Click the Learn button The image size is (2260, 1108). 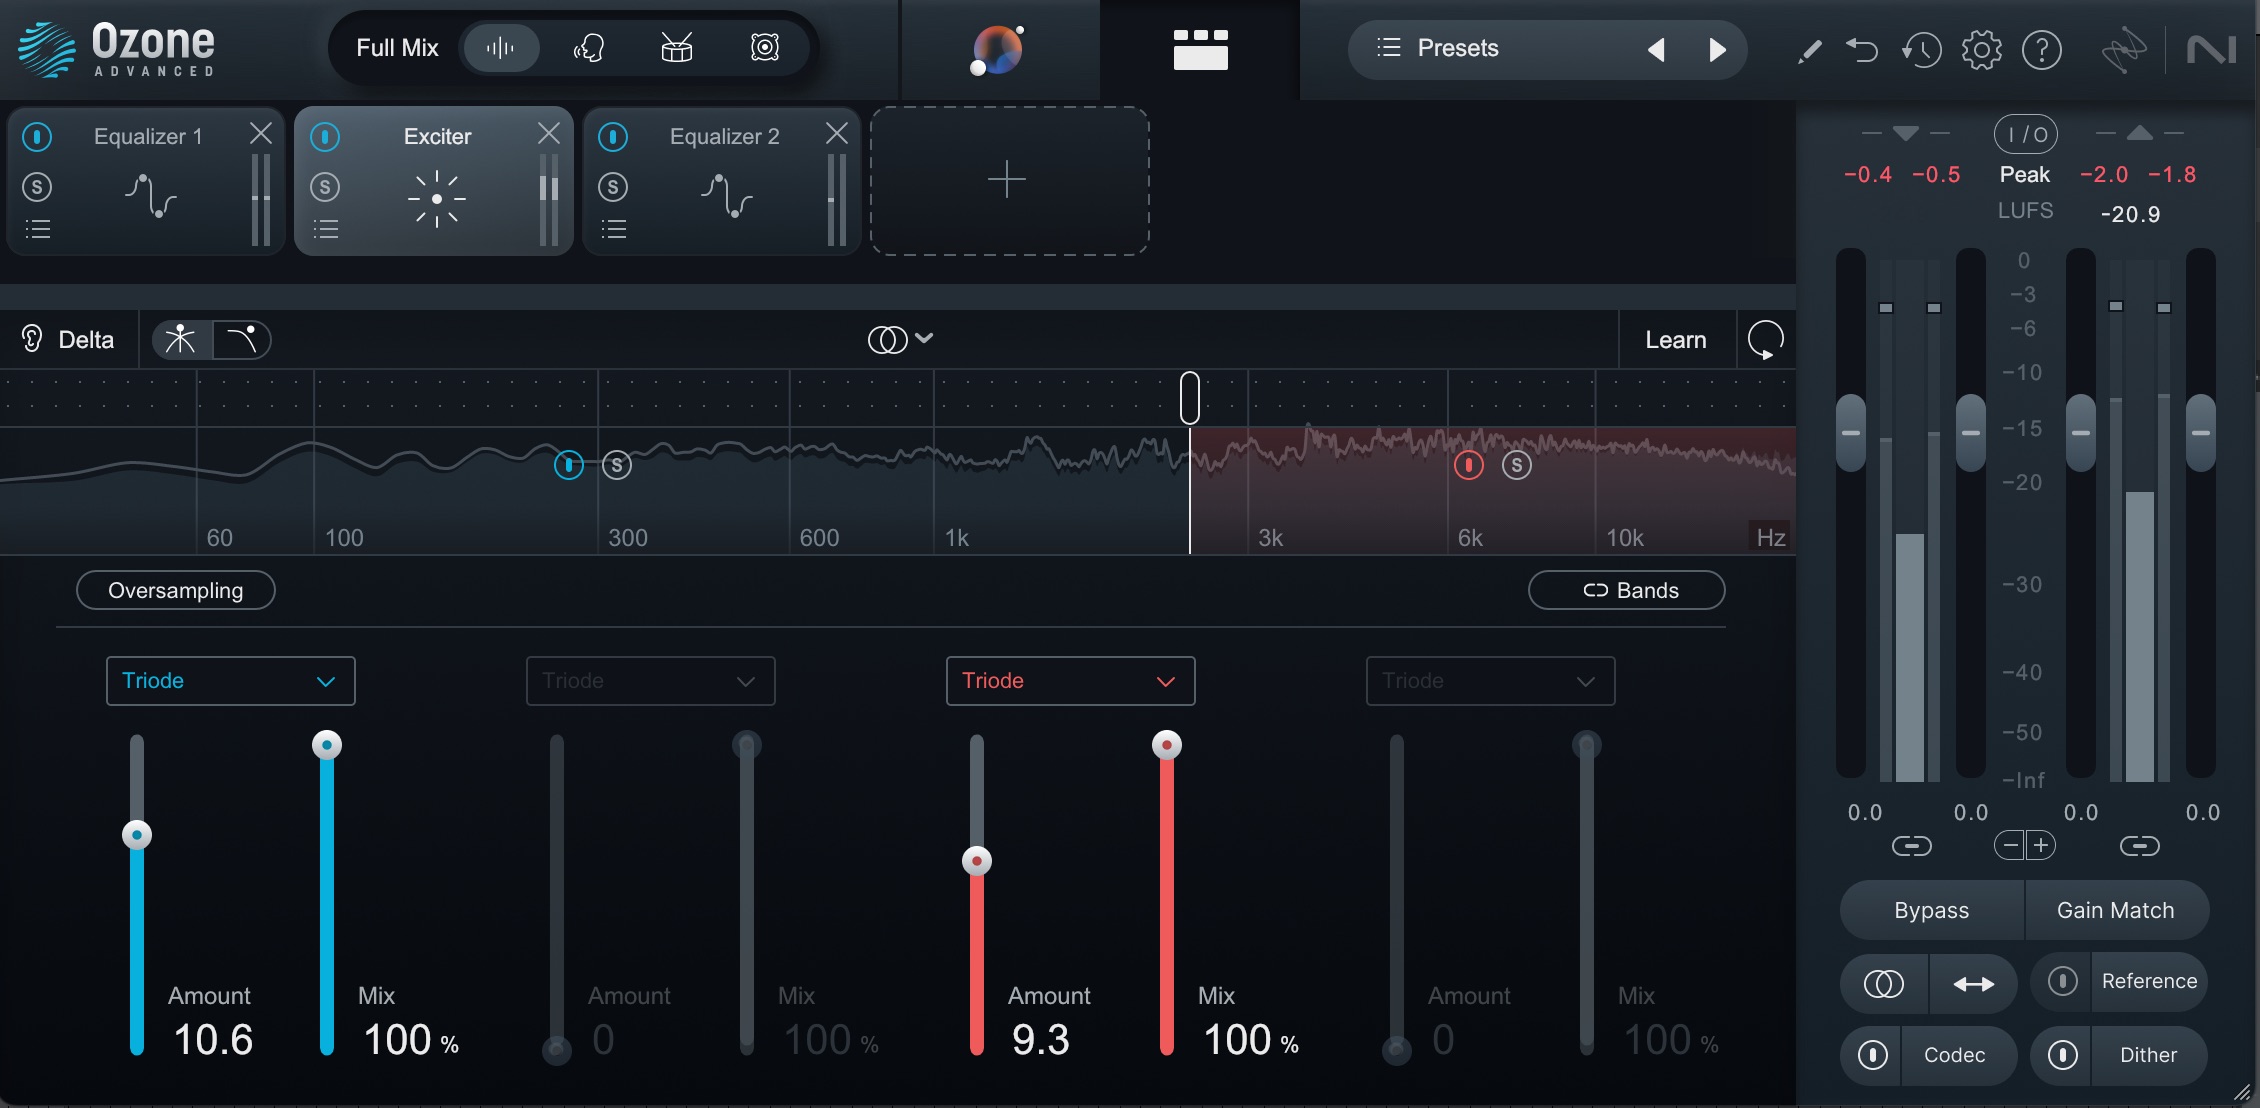(x=1677, y=340)
